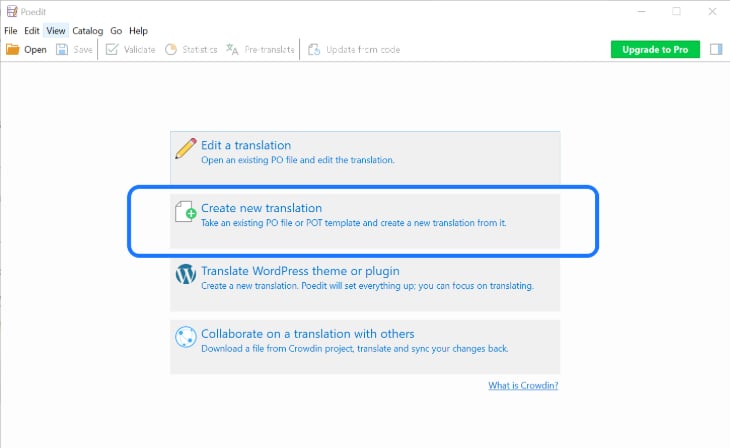Click the Crowdin collaborate circle icon
The width and height of the screenshot is (730, 448).
[186, 337]
